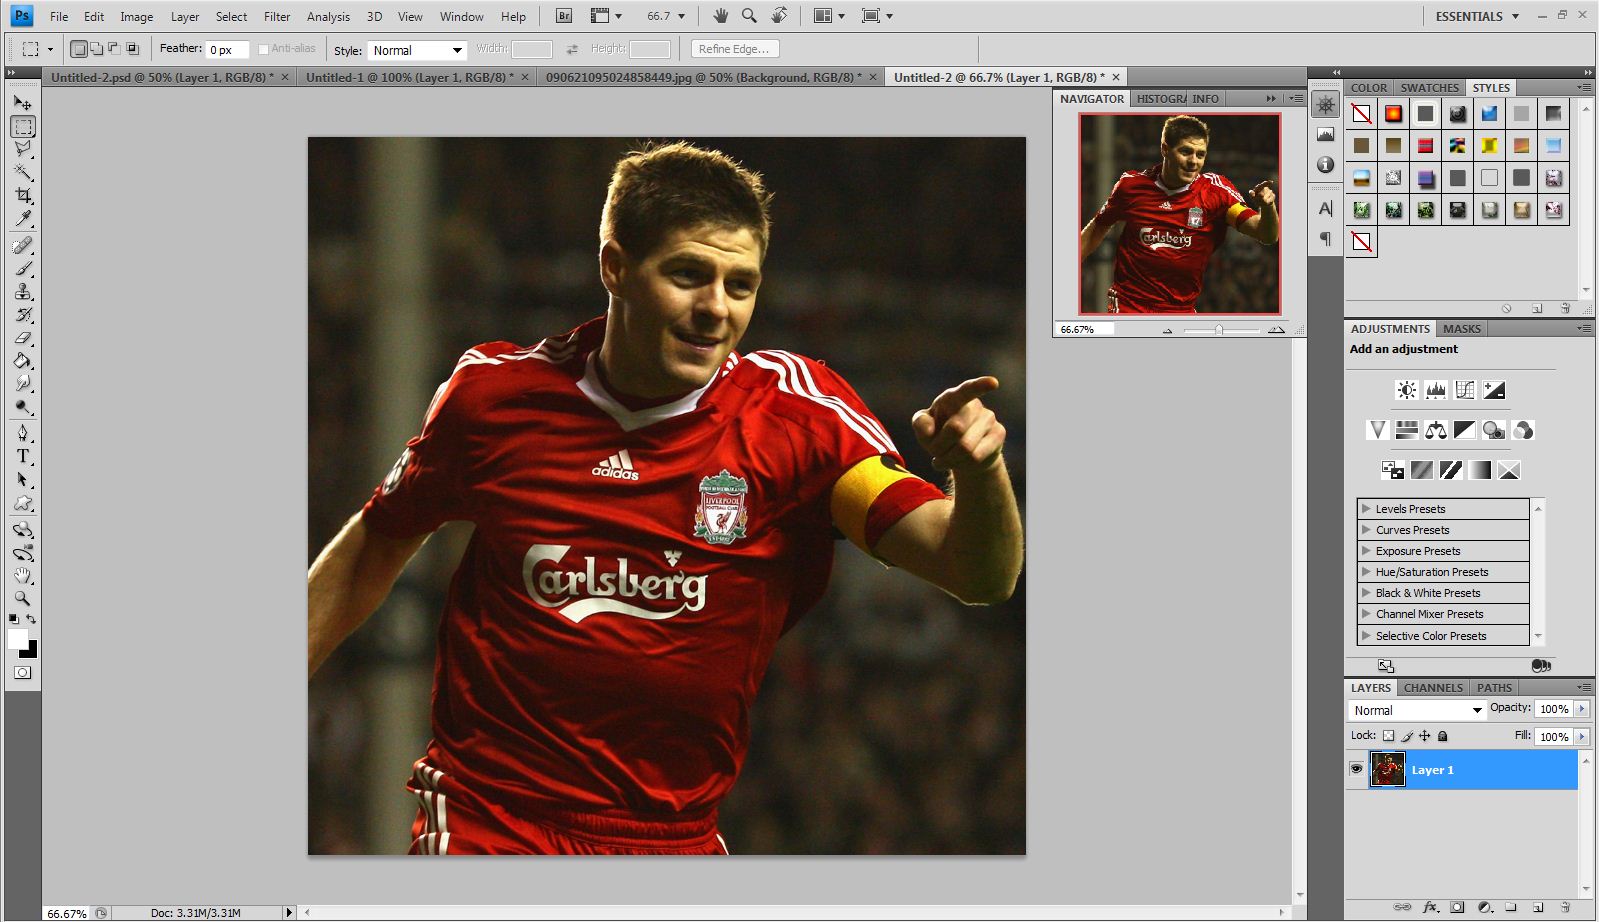Select the Lasso tool
1599x922 pixels.
tap(23, 149)
